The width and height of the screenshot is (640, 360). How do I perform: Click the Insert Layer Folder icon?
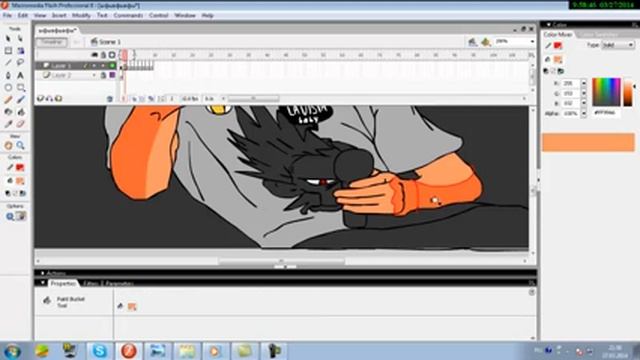coord(59,98)
